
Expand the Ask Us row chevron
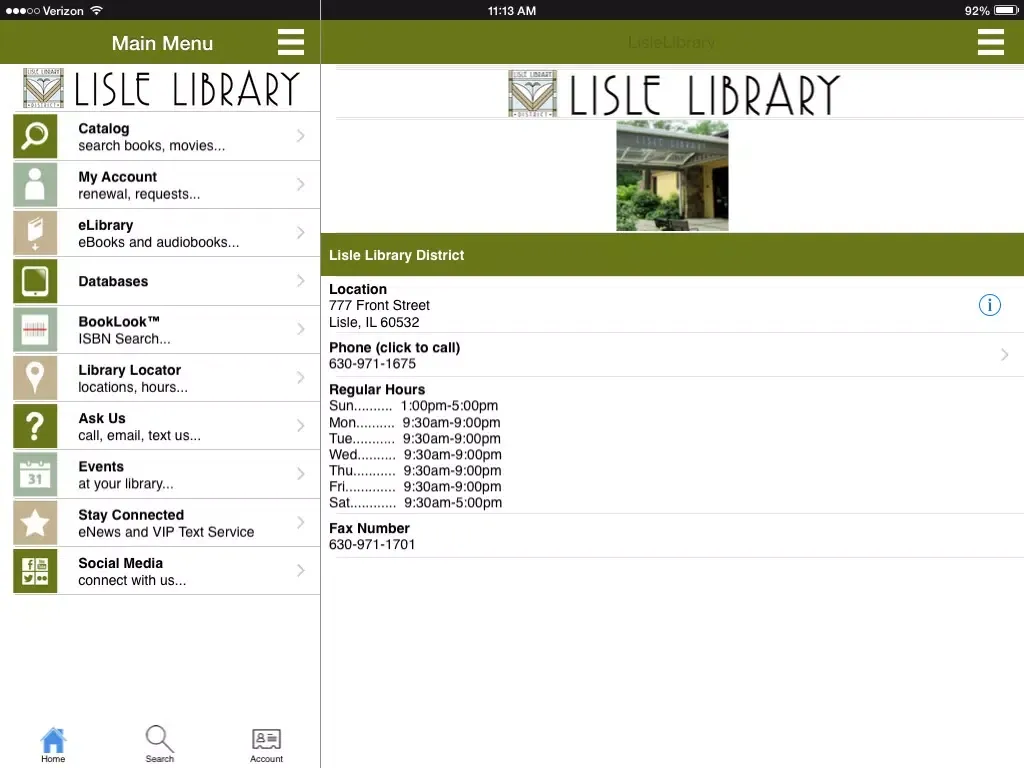[300, 426]
